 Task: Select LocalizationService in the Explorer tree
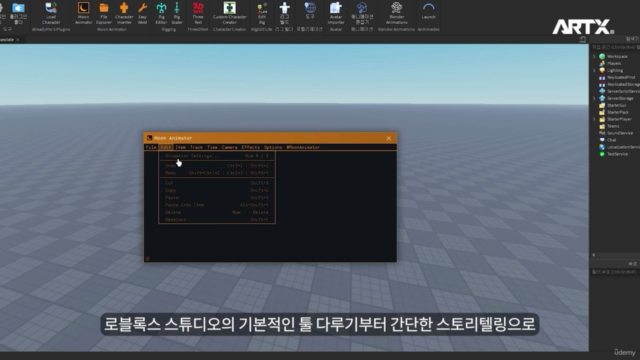point(623,147)
